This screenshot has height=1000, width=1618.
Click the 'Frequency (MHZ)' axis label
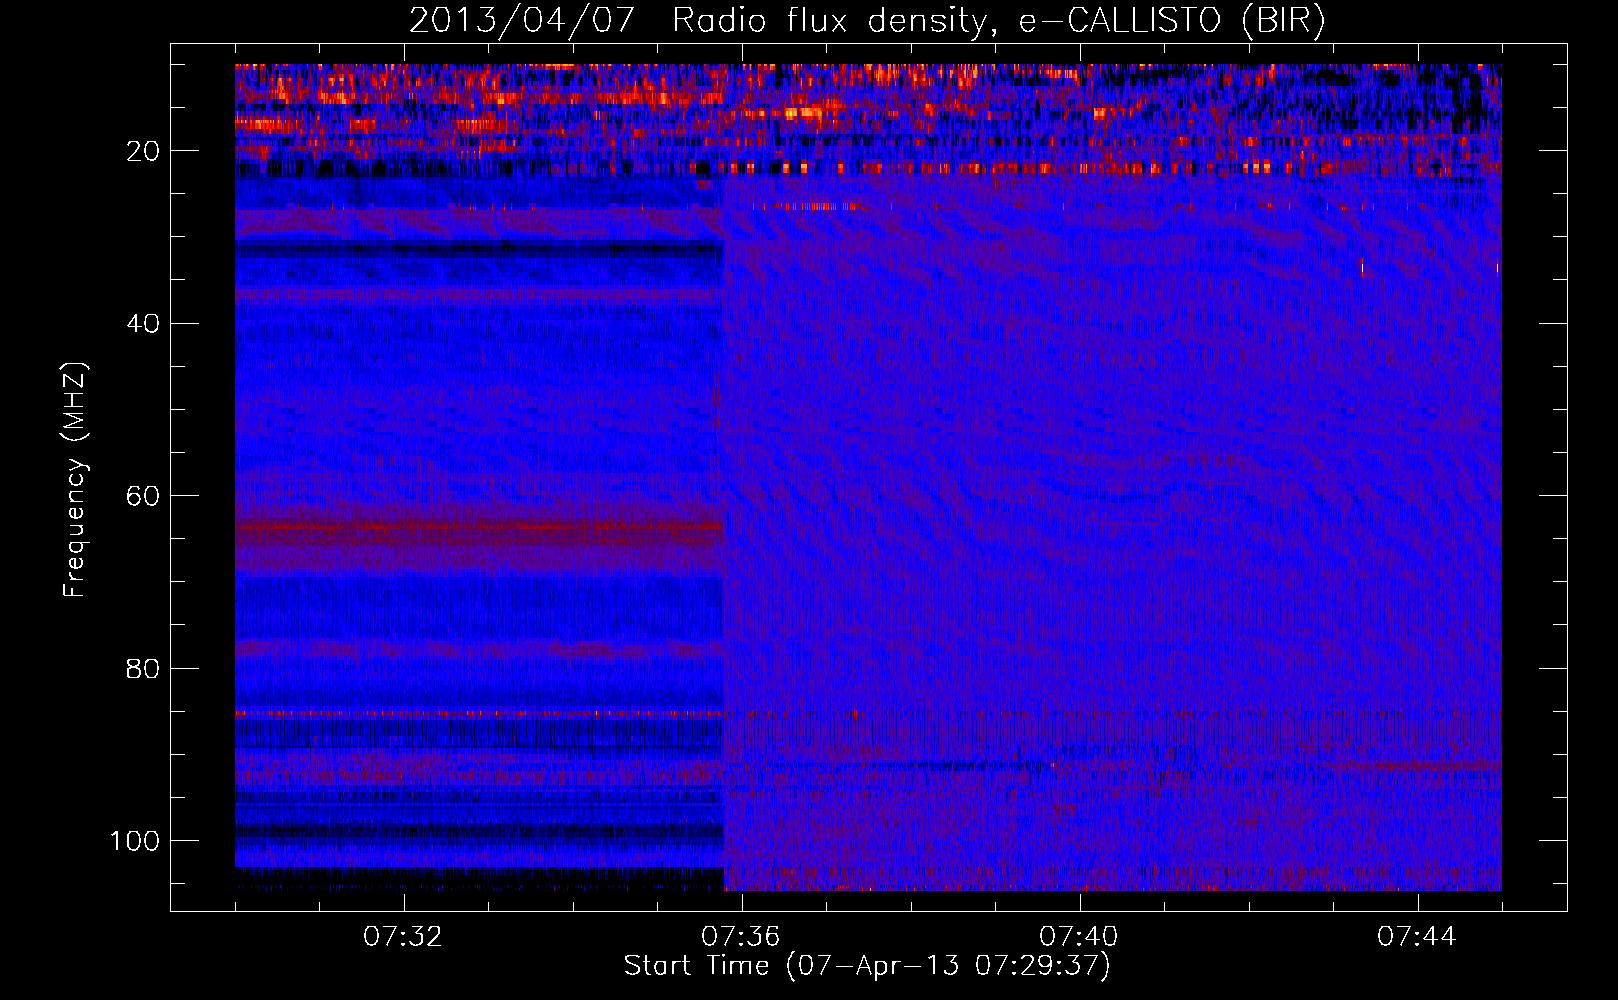click(75, 479)
